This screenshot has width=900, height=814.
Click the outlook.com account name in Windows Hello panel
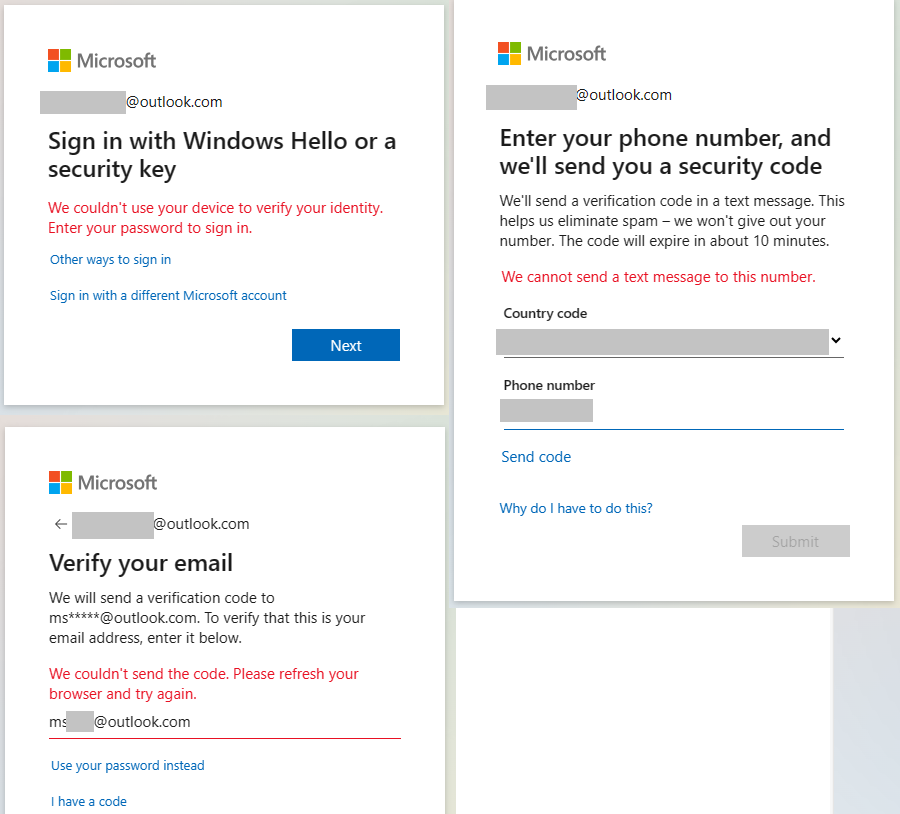pos(131,102)
